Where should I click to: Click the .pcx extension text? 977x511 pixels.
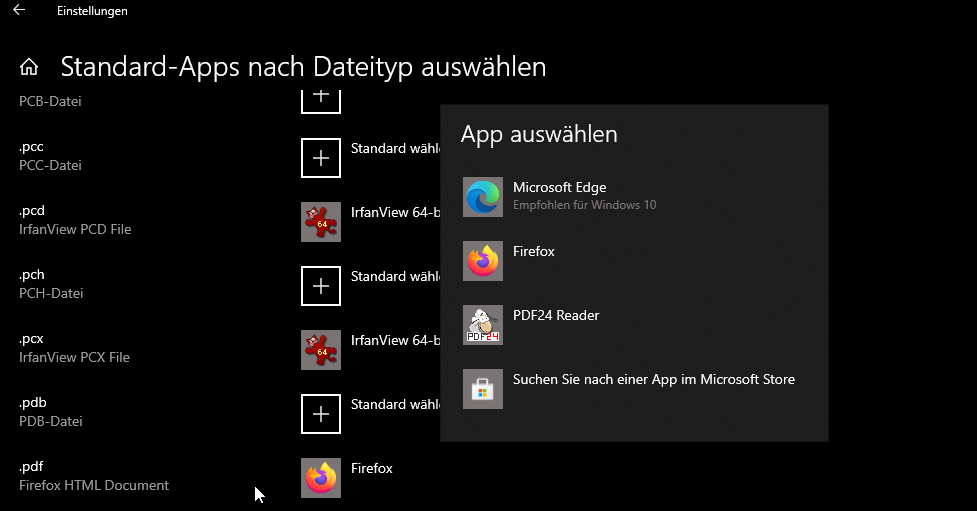pos(31,339)
